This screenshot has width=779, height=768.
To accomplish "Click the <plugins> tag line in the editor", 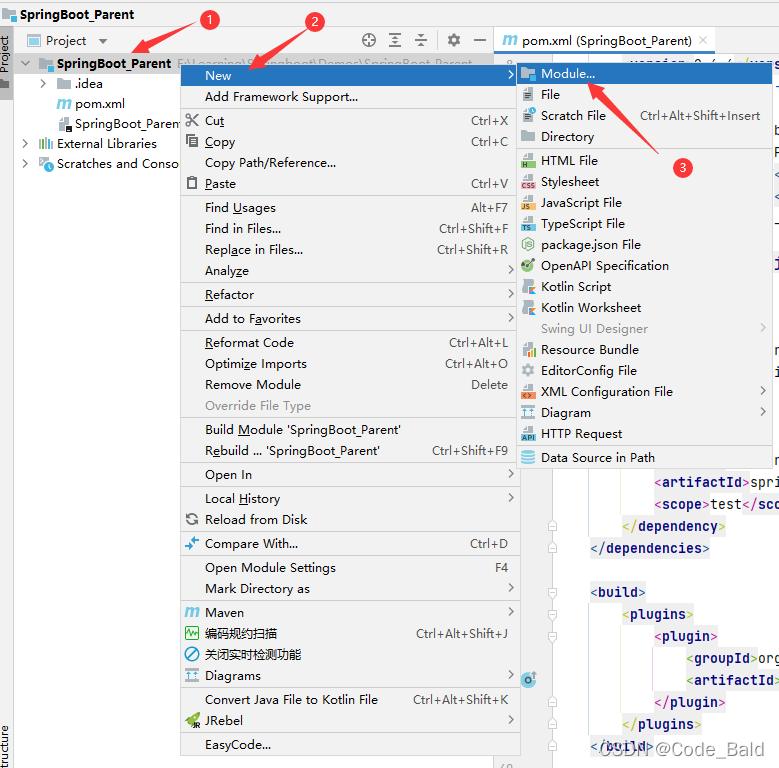I will [657, 614].
